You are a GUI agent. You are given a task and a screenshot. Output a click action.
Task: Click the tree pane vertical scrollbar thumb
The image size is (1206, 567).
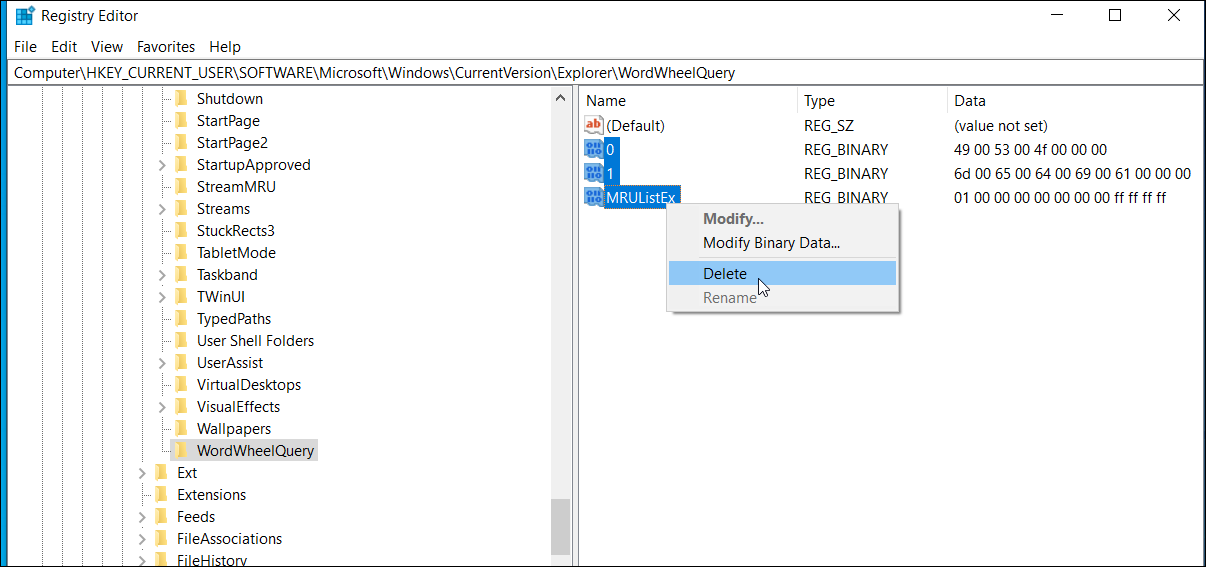tap(560, 526)
